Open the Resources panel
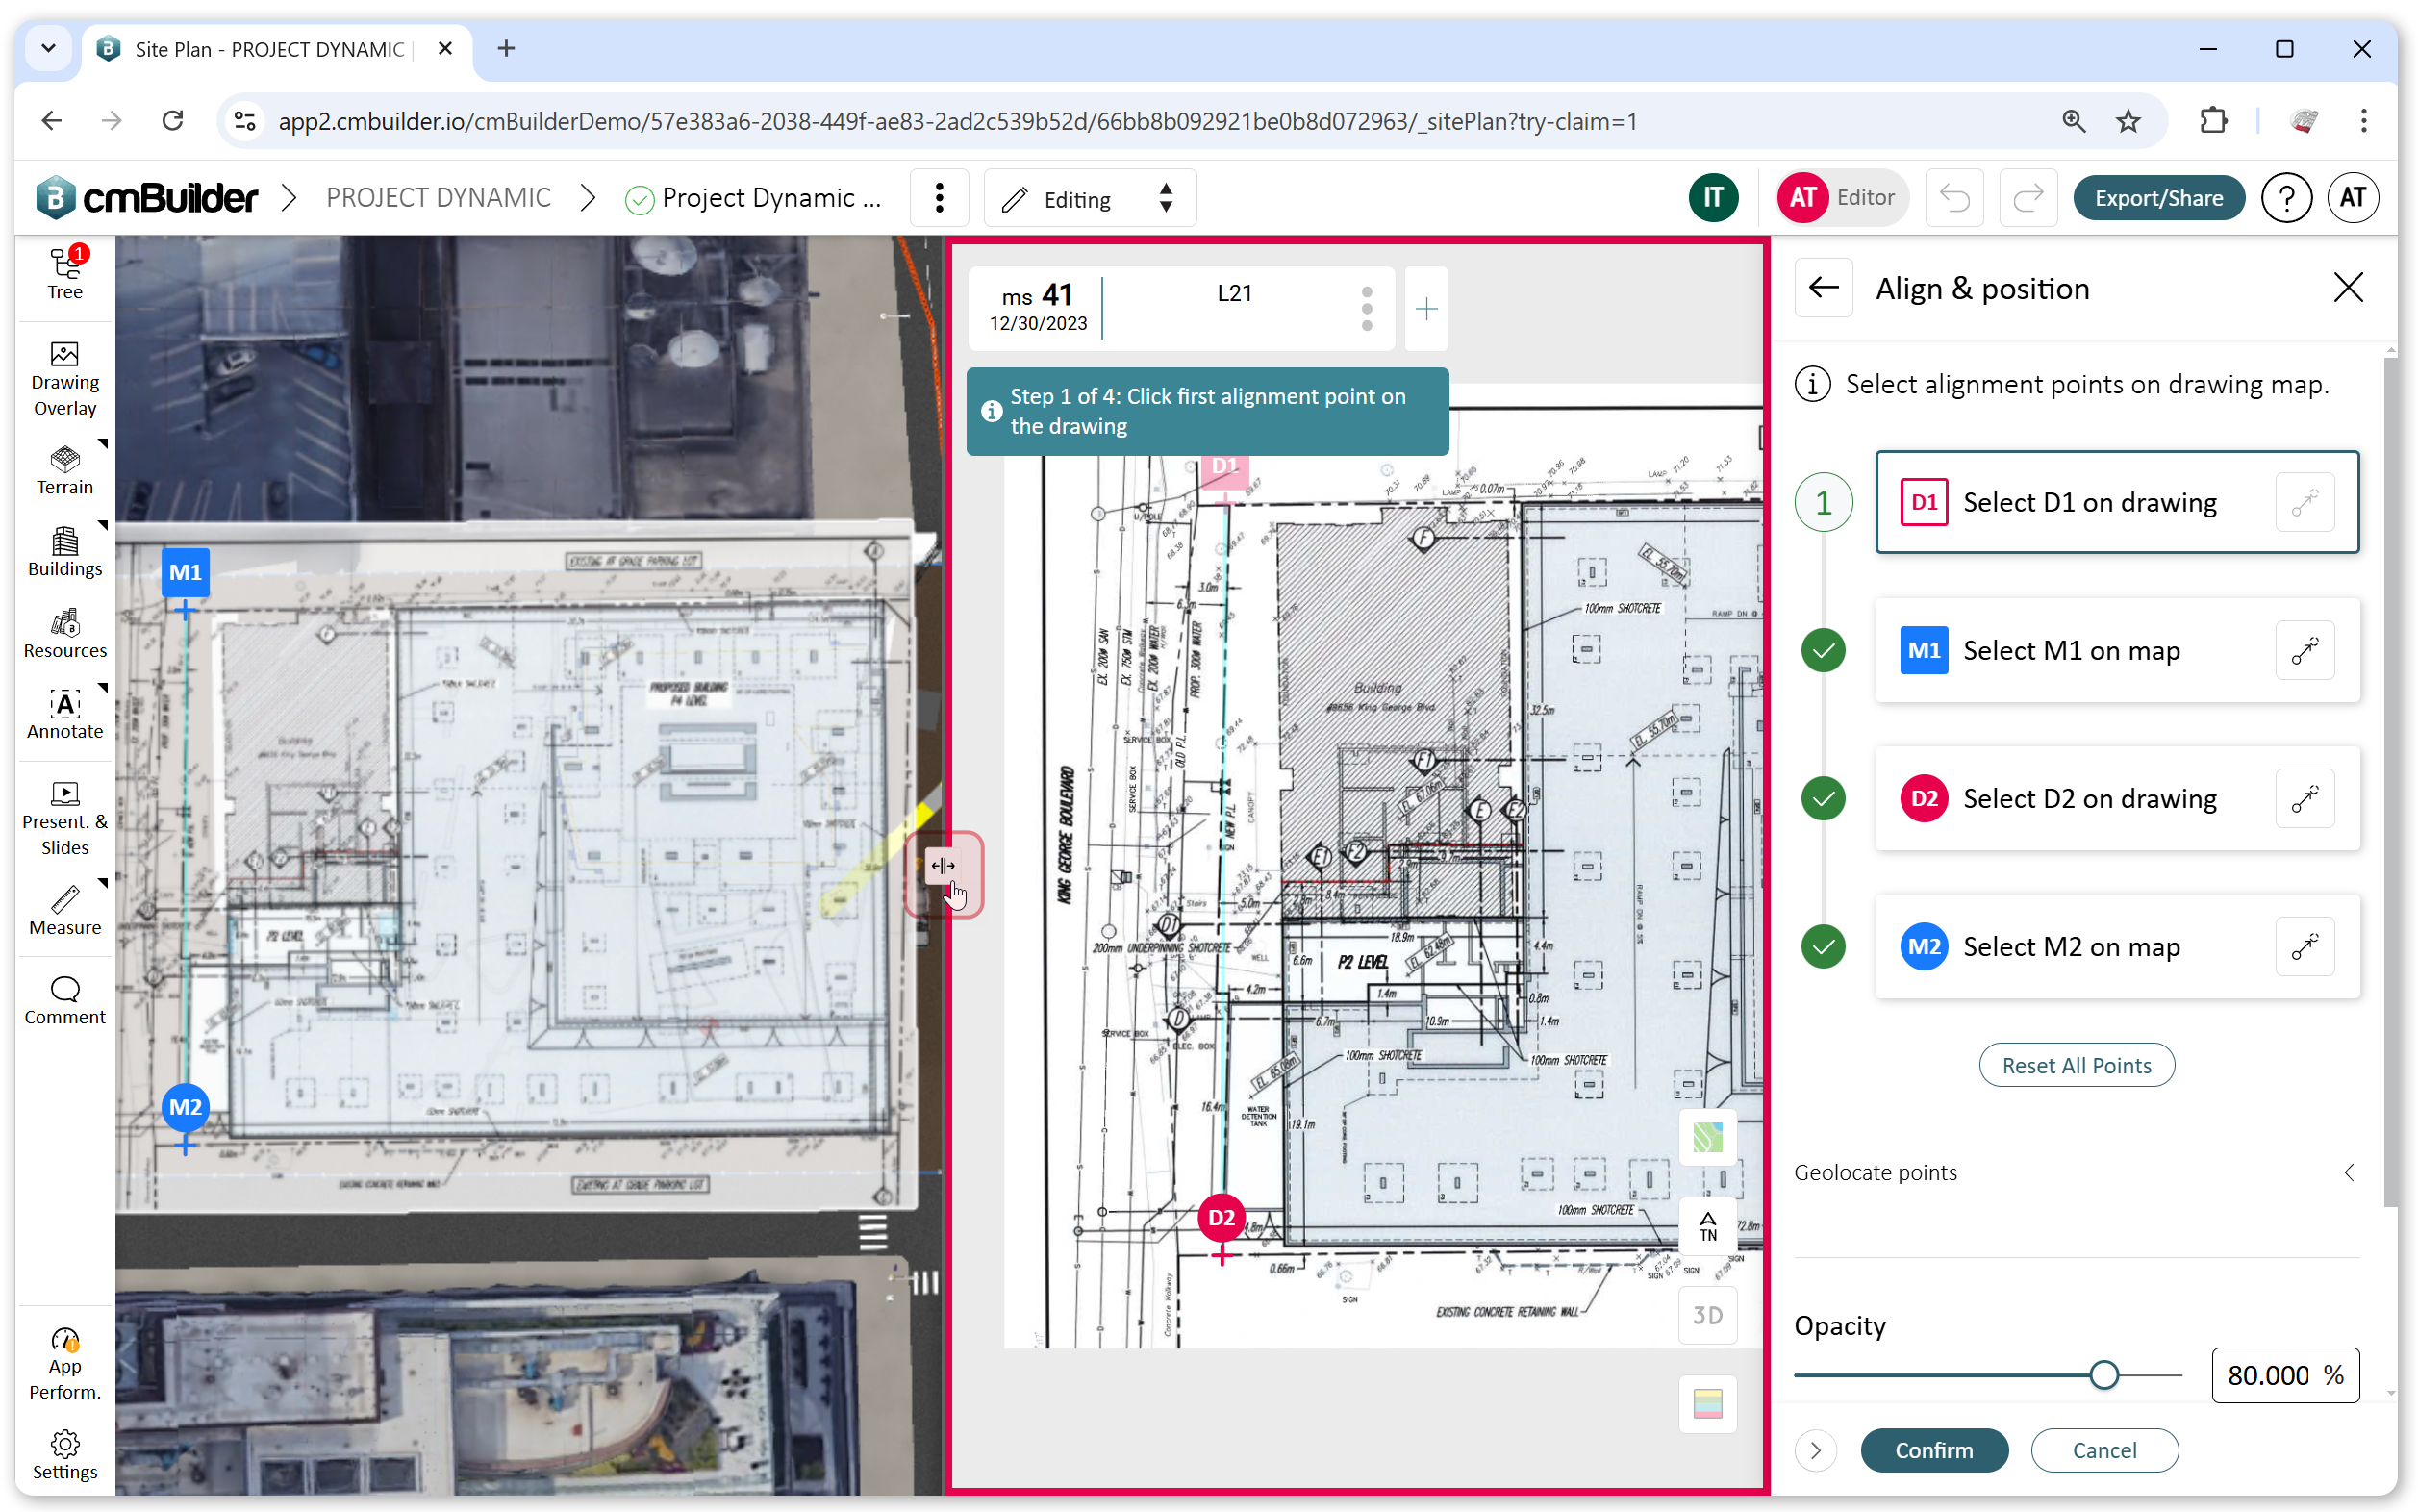 (65, 634)
